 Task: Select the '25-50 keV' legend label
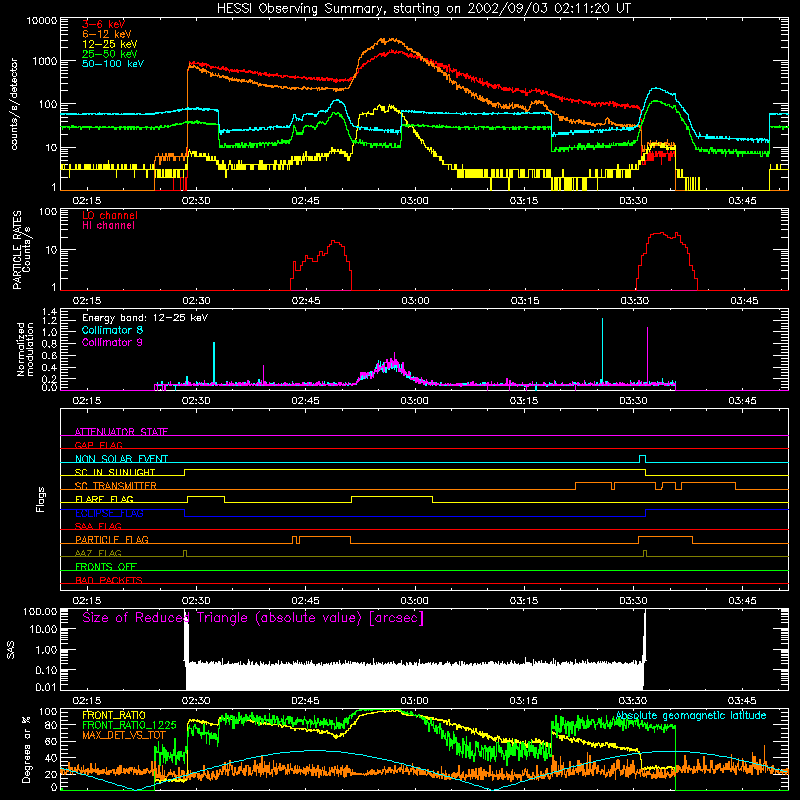coord(110,54)
